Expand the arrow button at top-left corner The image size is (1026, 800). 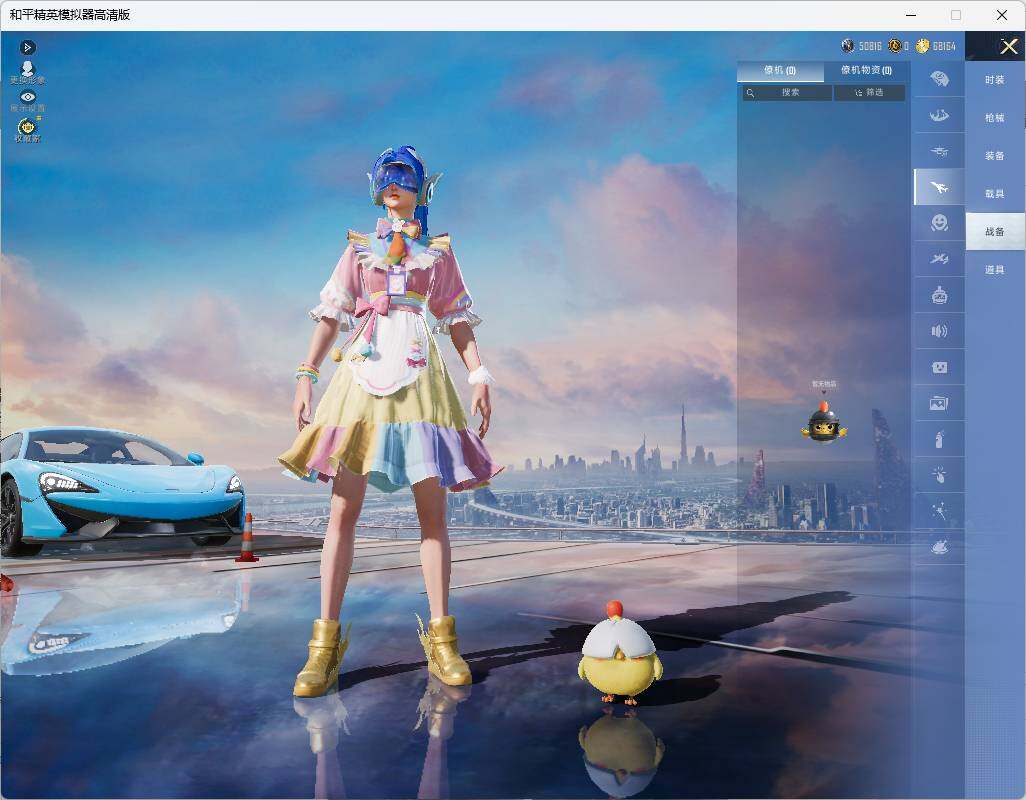[27, 48]
